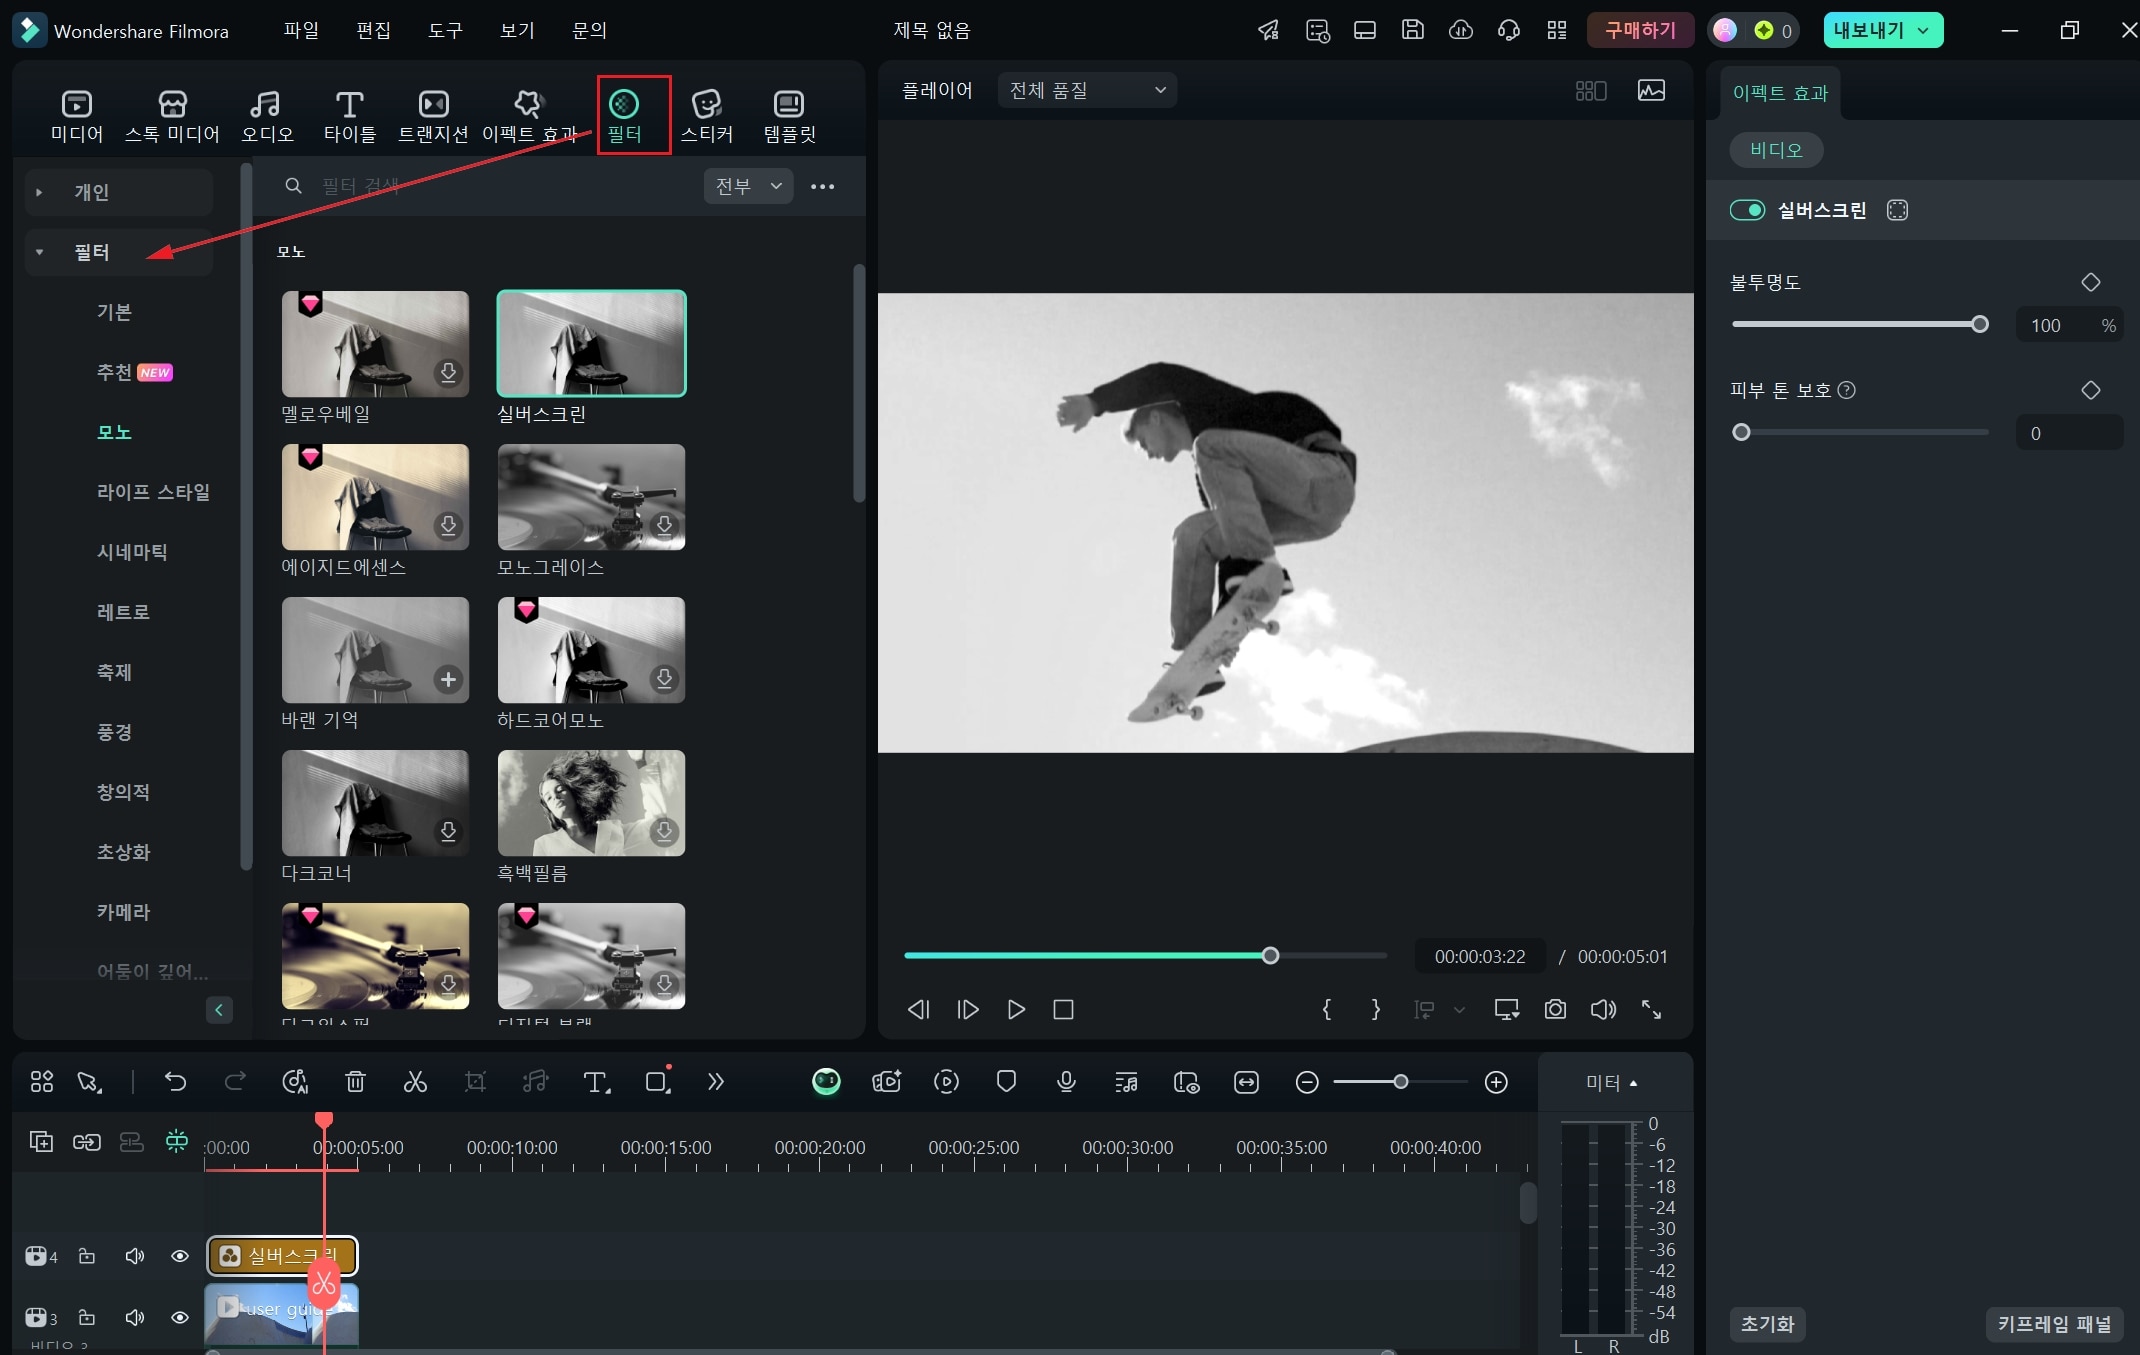This screenshot has height=1355, width=2140.
Task: Click the preview playback progress bar handle
Action: click(x=1270, y=955)
